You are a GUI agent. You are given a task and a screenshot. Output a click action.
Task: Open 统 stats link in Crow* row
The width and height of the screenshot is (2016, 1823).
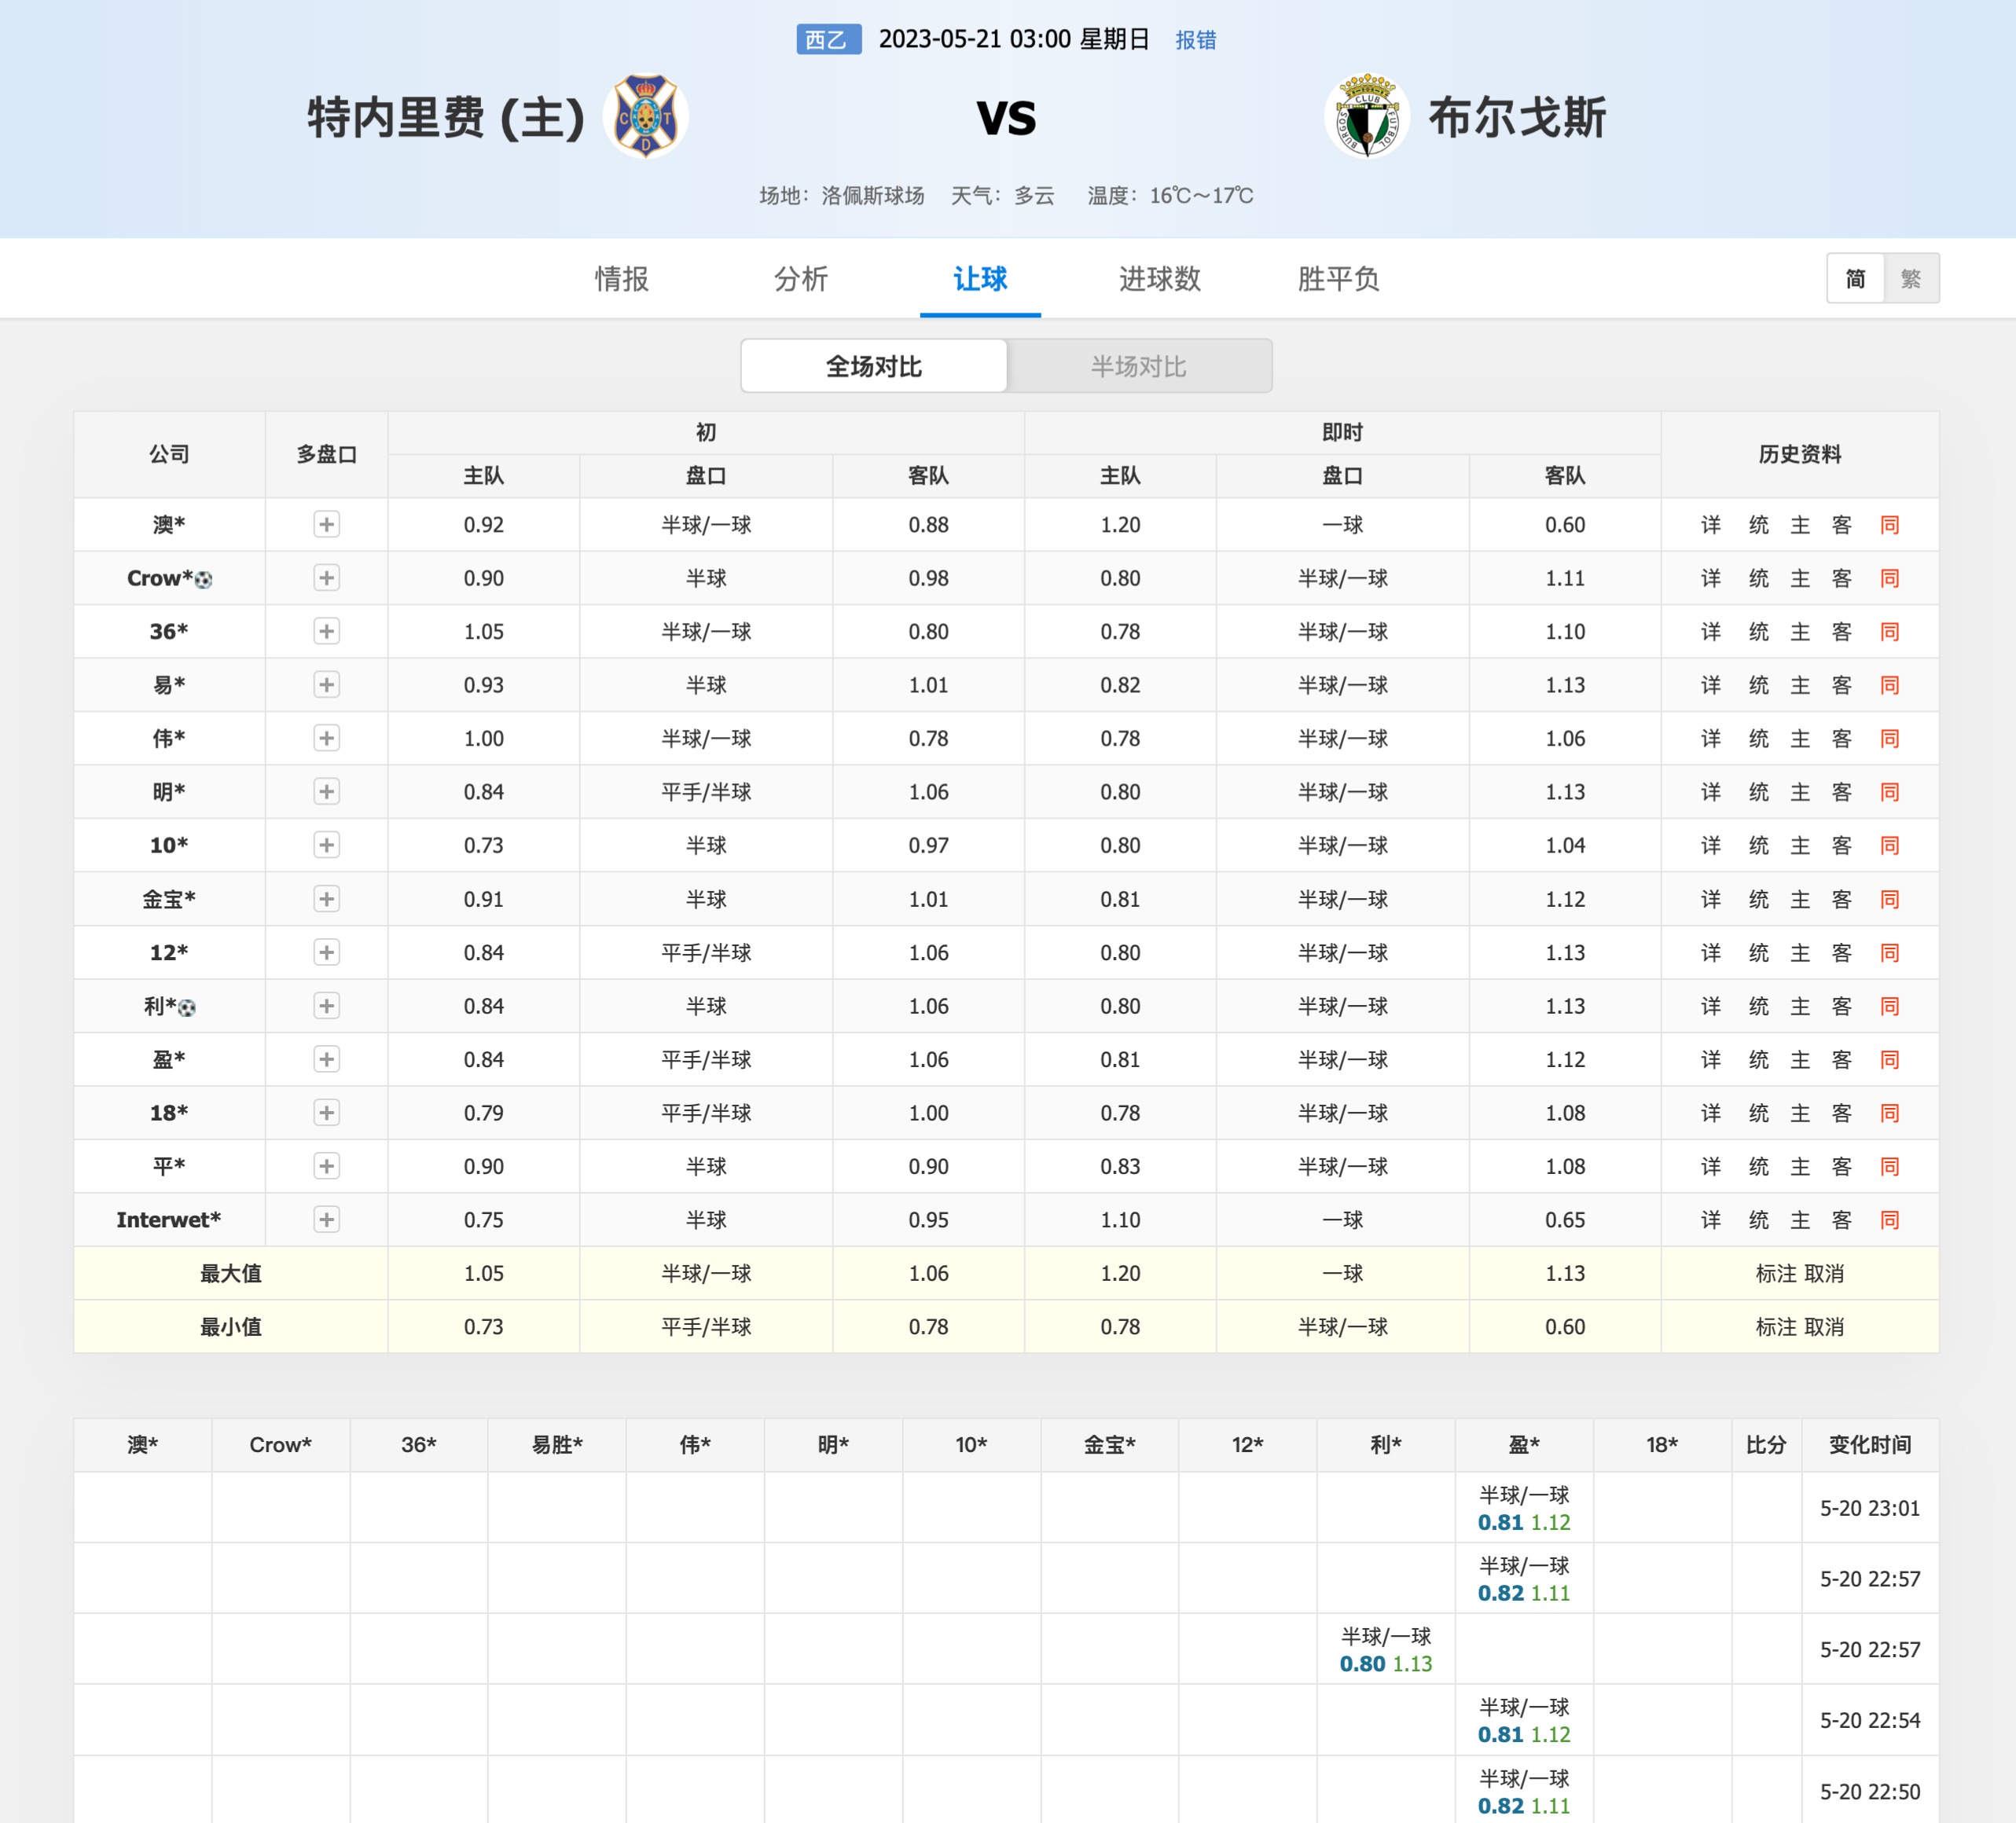click(x=1759, y=578)
